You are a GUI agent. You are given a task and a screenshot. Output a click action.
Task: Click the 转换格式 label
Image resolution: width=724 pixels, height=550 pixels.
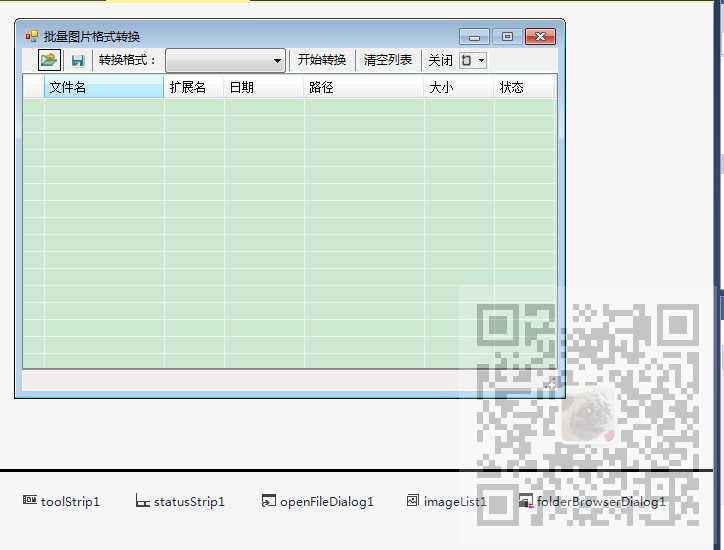click(x=127, y=60)
